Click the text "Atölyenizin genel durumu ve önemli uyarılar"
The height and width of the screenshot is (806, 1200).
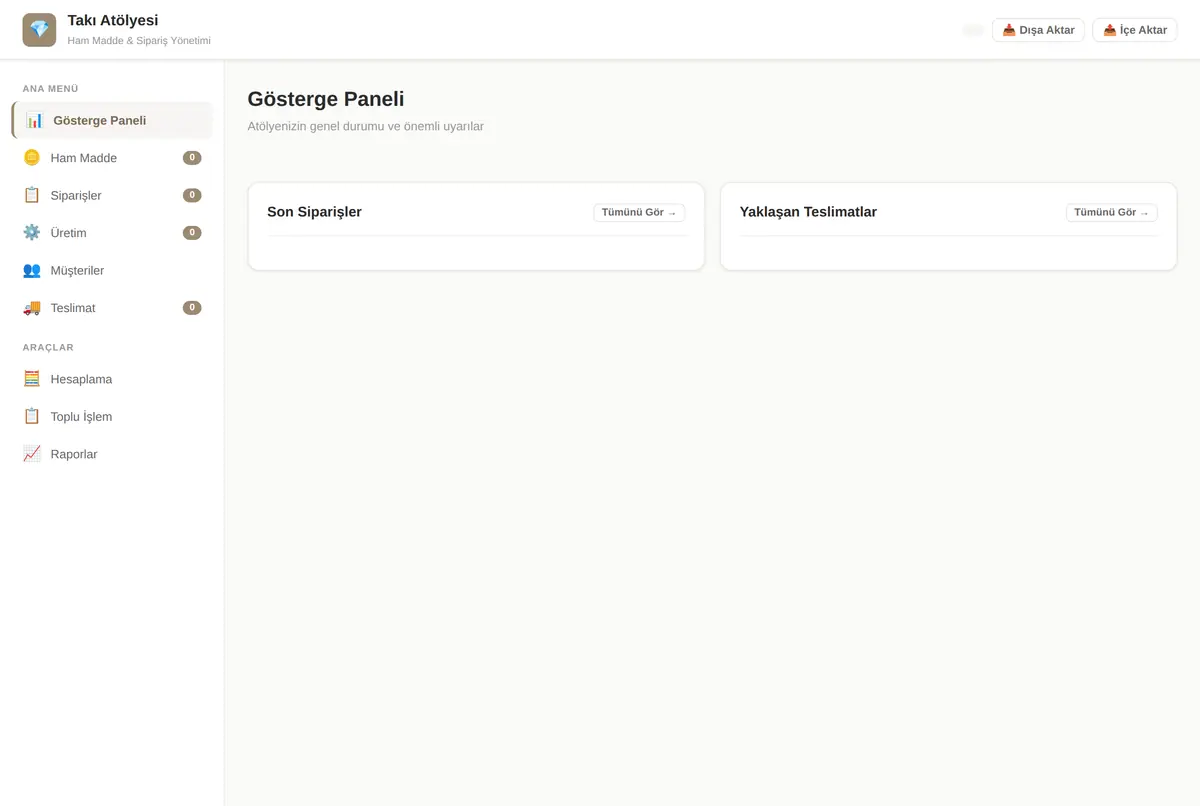click(365, 127)
